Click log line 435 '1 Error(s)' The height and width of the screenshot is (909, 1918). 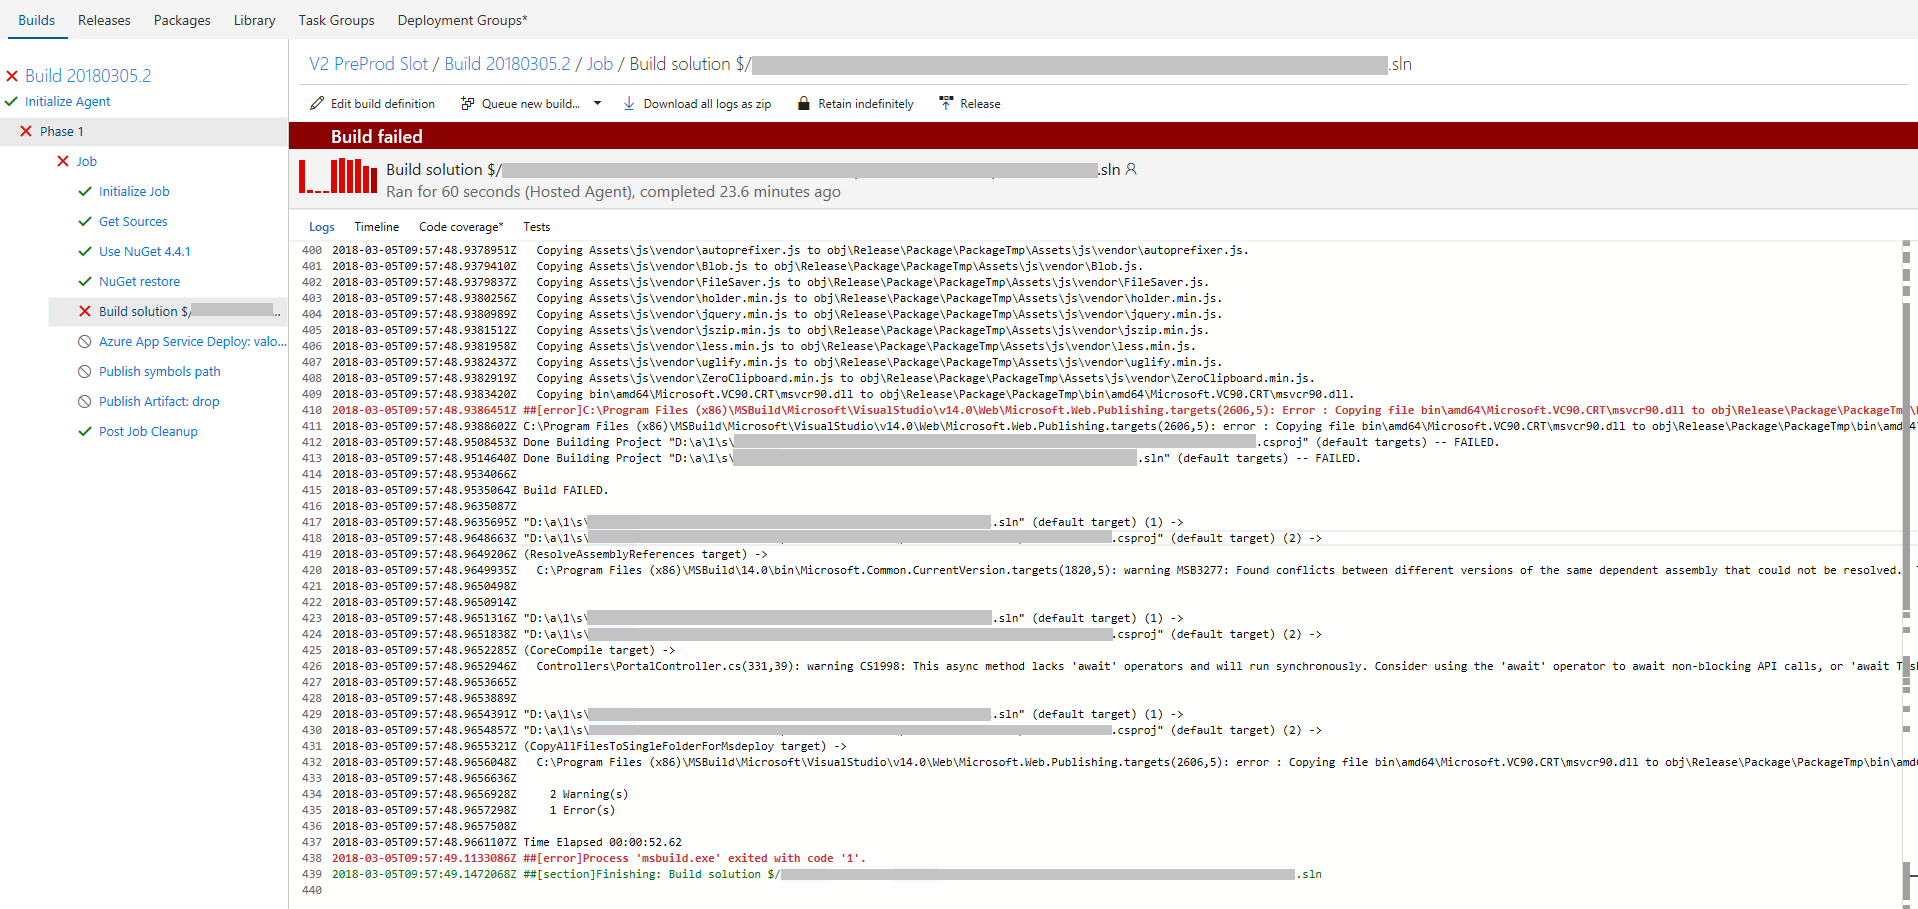582,810
